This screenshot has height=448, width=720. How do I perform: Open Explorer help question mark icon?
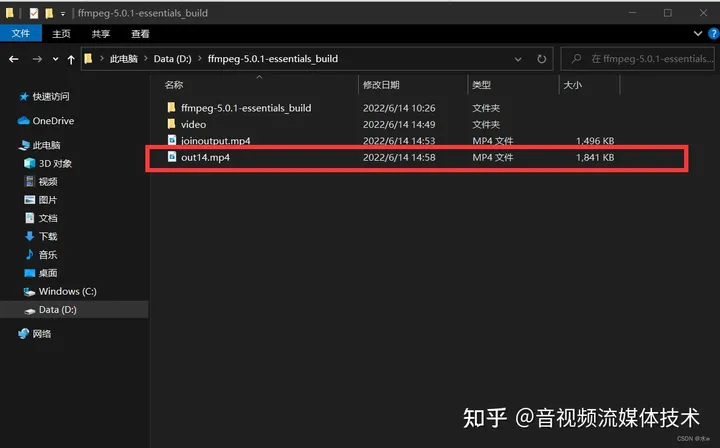714,34
